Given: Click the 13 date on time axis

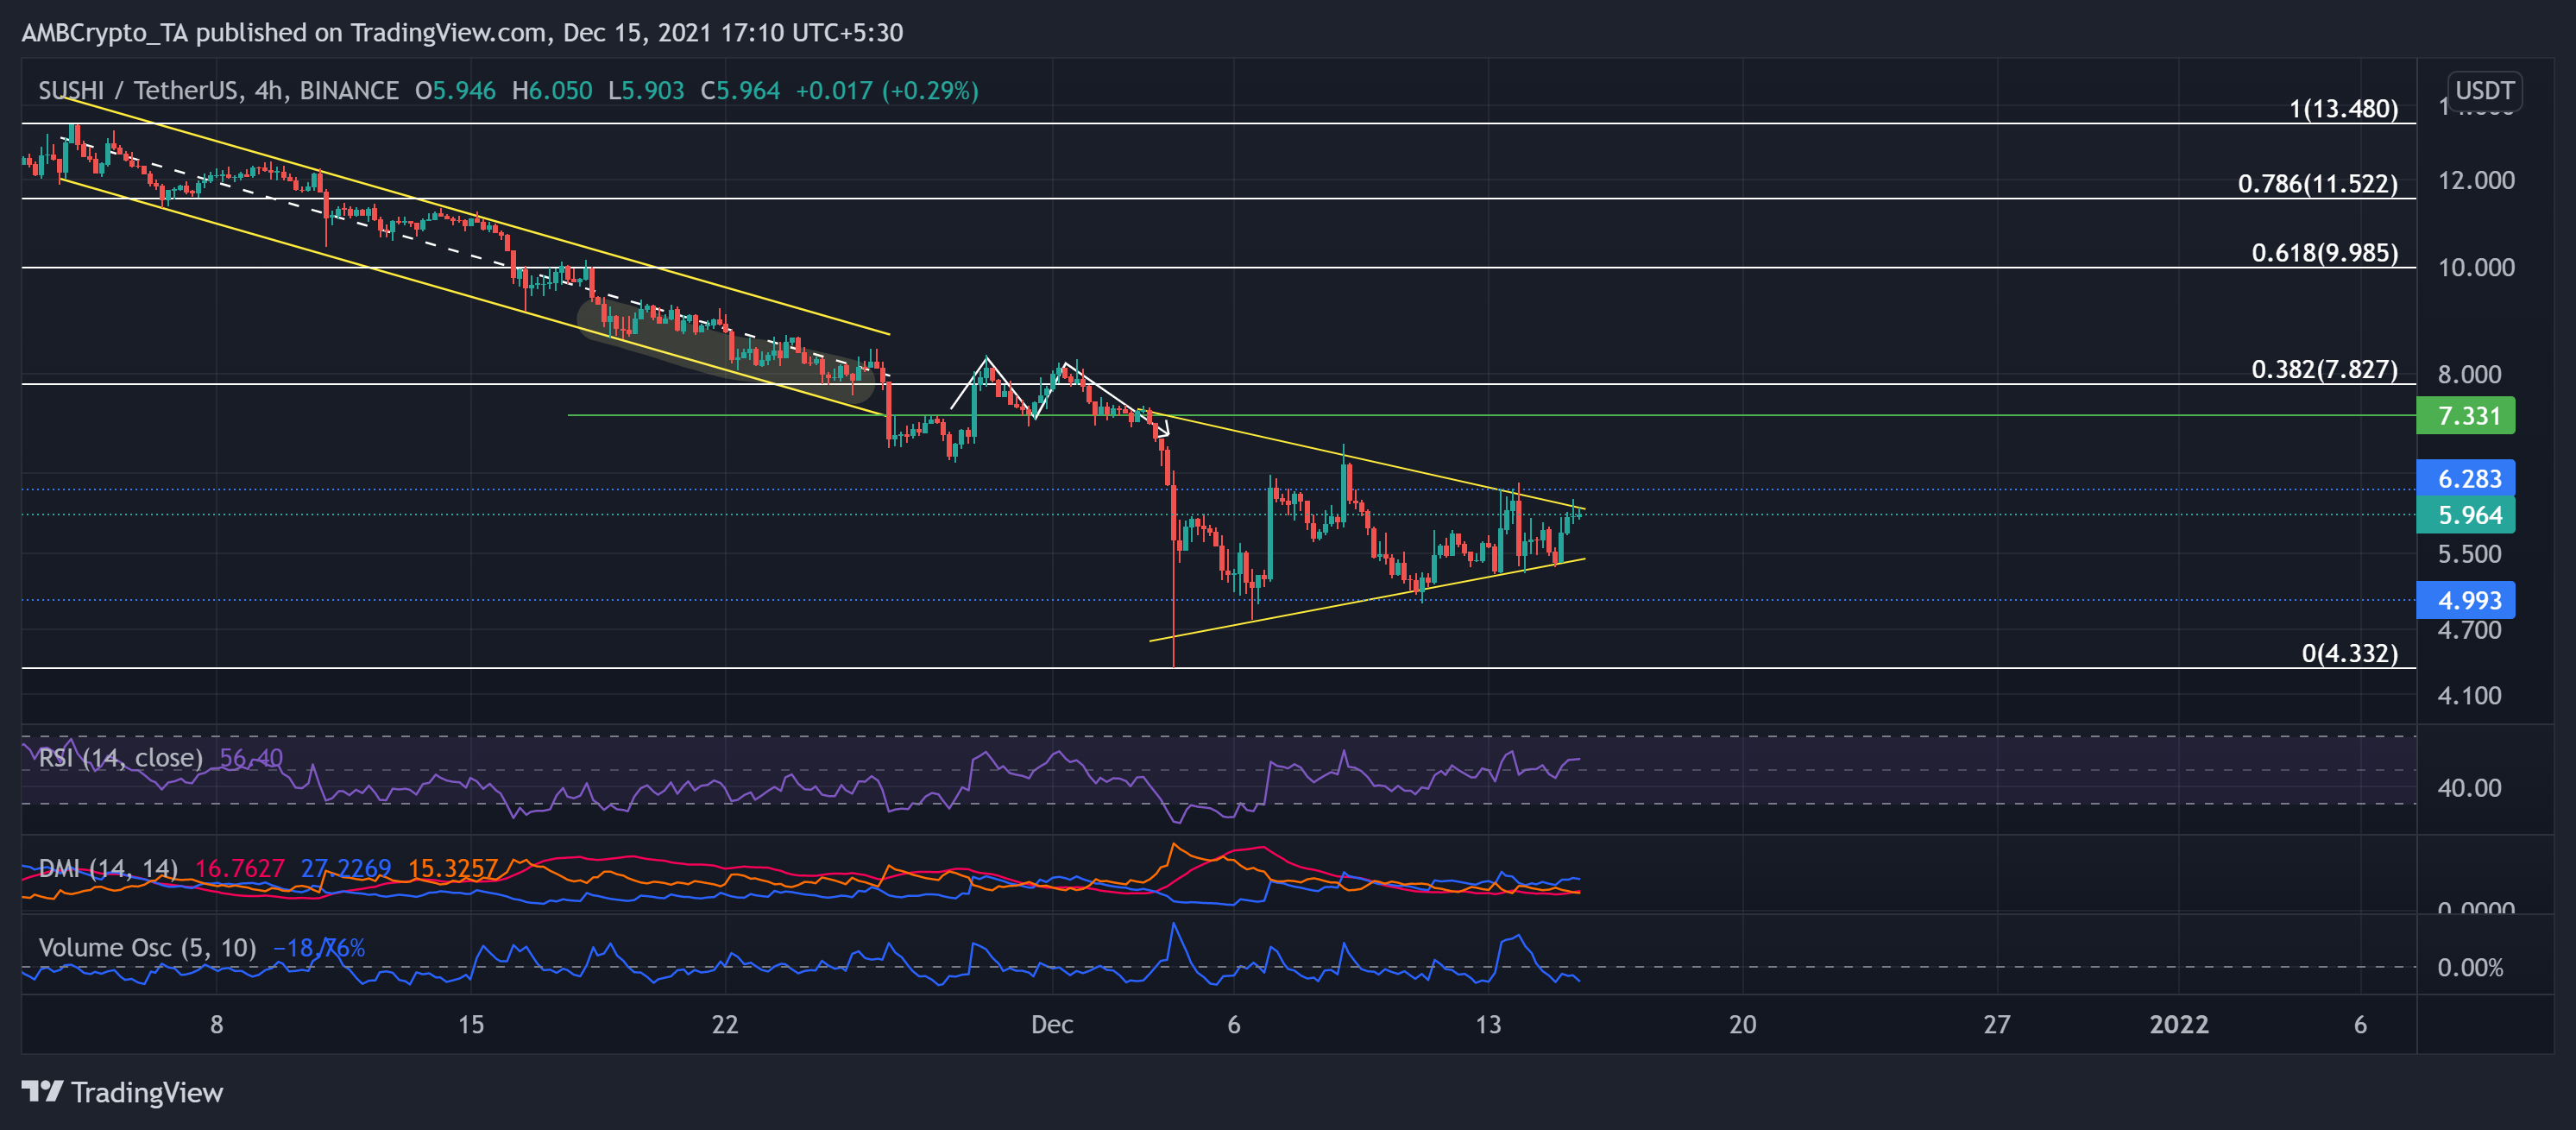Looking at the screenshot, I should click(1488, 1024).
